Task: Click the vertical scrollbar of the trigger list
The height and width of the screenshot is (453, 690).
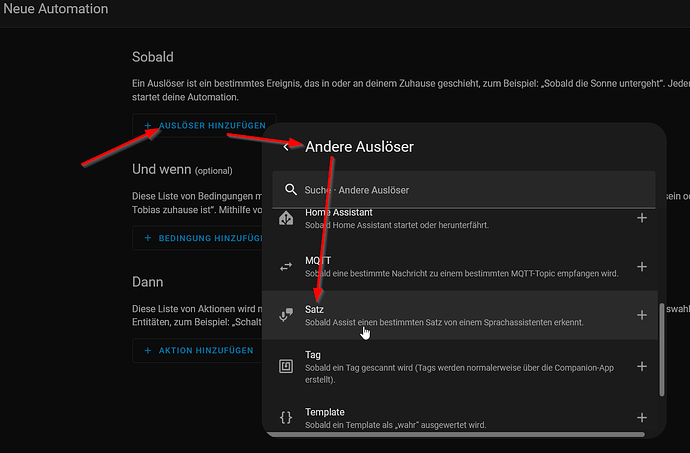Action: pos(661,350)
